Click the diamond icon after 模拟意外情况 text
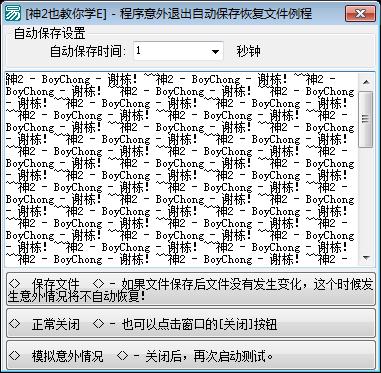This screenshot has height=373, width=381. 123,355
